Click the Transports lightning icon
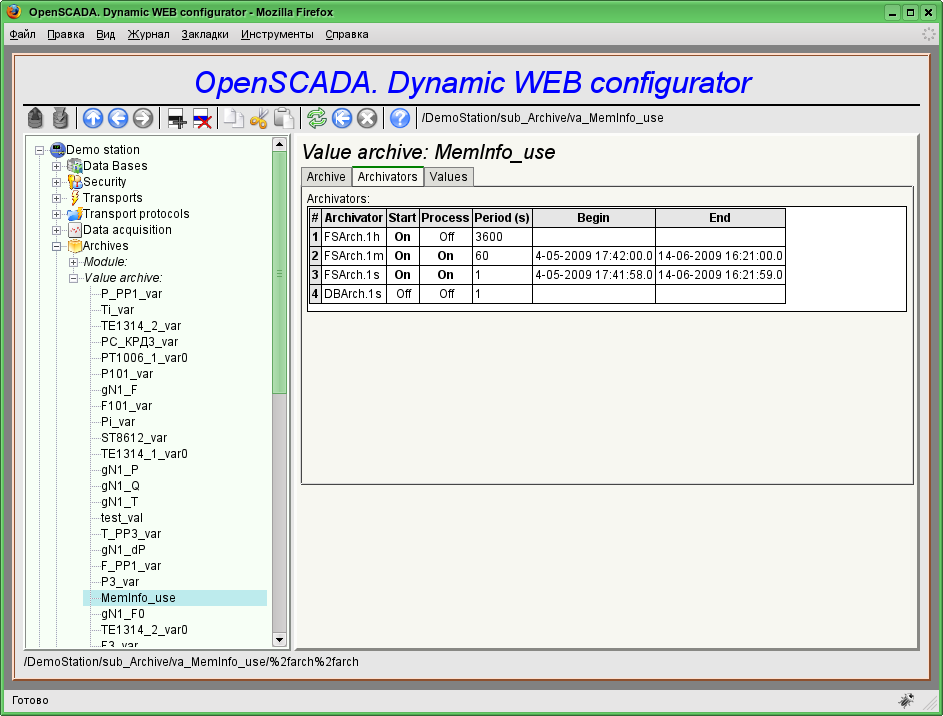 [75, 198]
